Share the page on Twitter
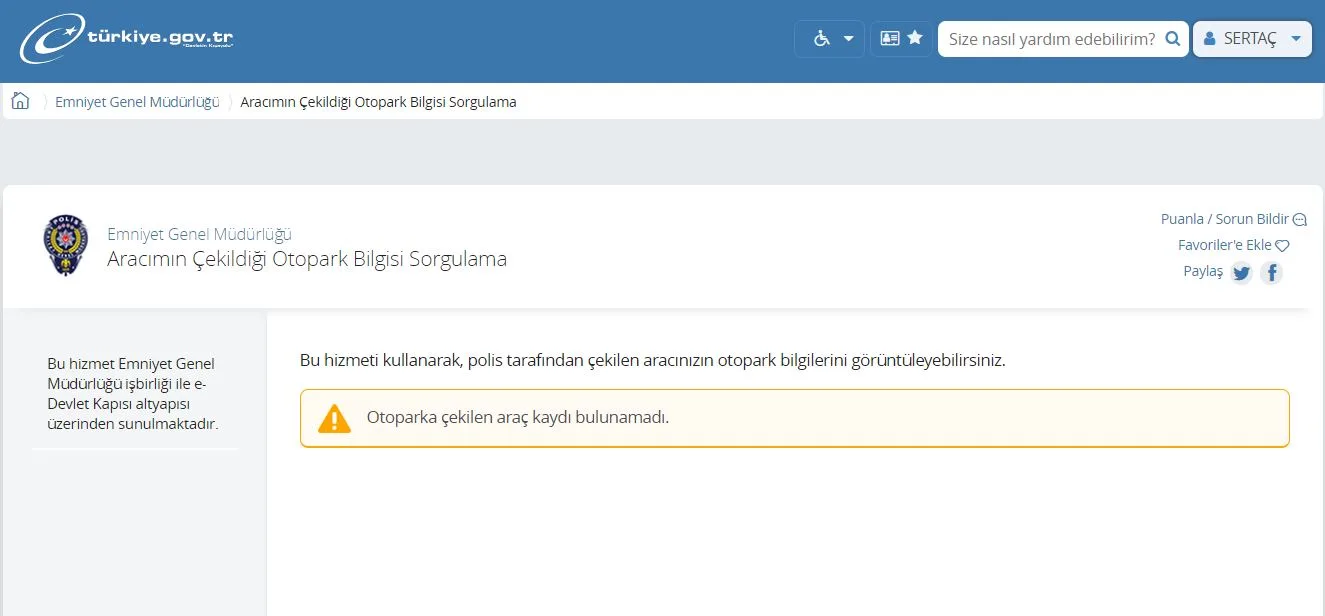Viewport: 1325px width, 616px height. tap(1241, 273)
